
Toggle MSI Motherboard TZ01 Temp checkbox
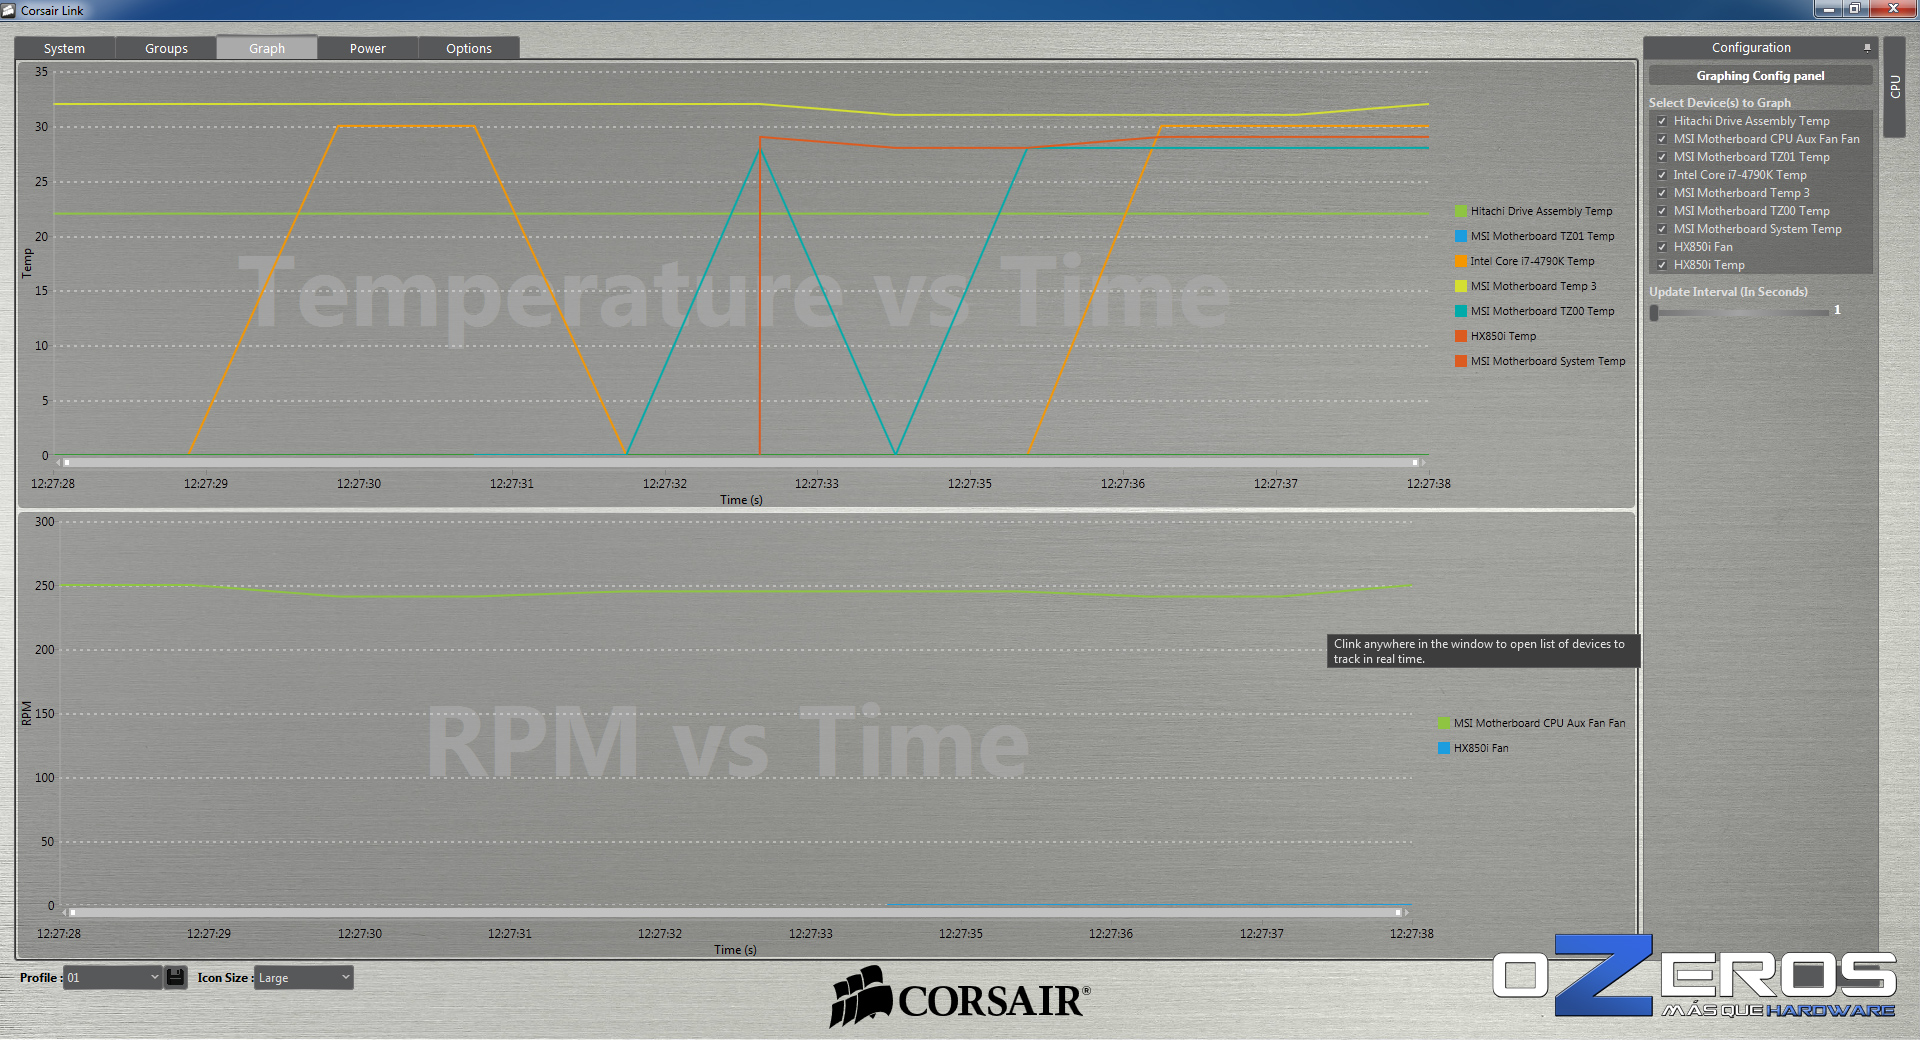pyautogui.click(x=1662, y=157)
